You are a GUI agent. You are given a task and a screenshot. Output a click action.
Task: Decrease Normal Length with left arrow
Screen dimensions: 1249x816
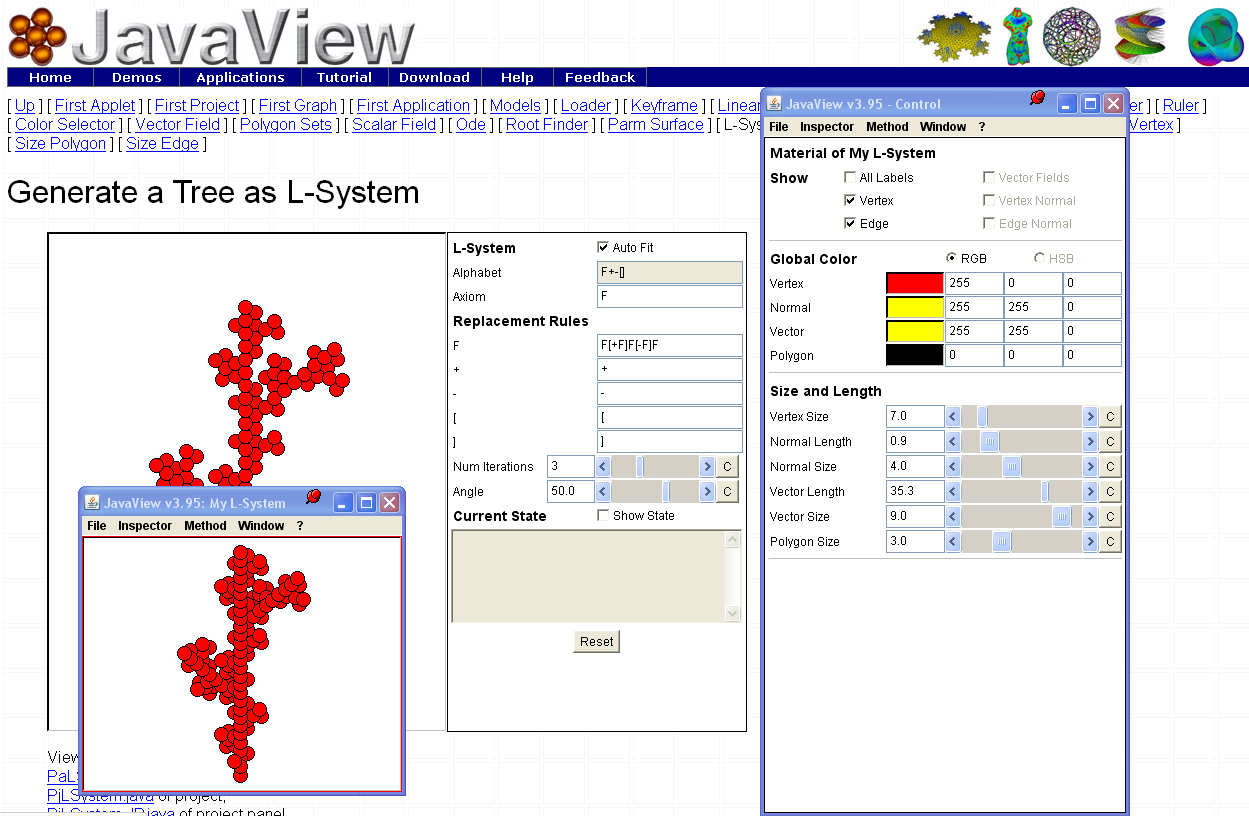tap(953, 442)
